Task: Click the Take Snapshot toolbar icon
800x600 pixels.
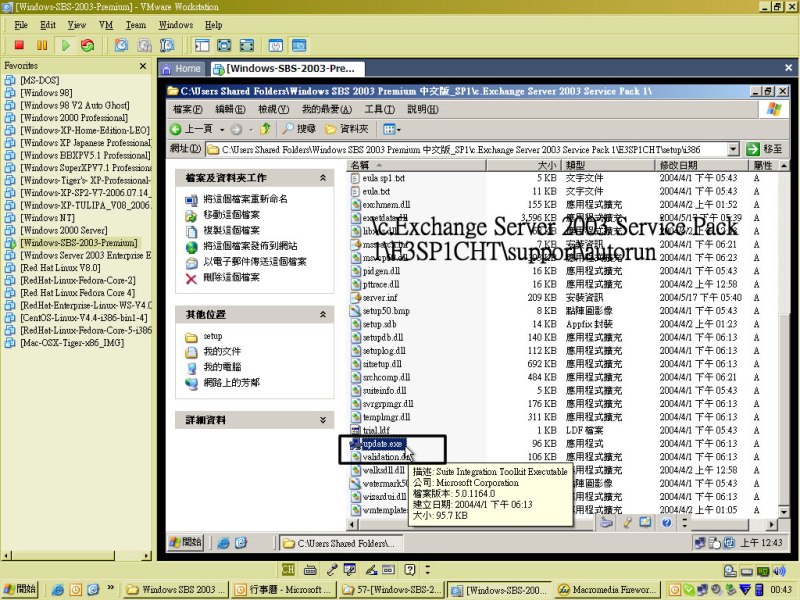Action: pyautogui.click(x=121, y=45)
